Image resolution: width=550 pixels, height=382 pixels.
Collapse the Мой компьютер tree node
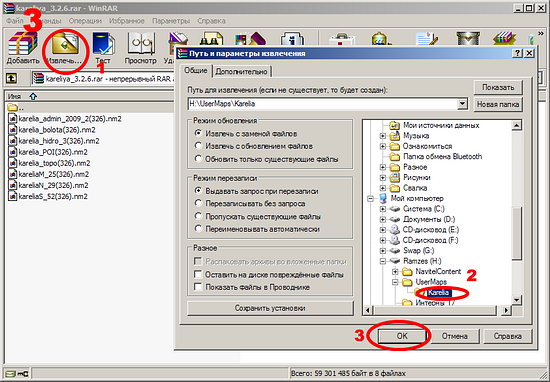pos(370,199)
